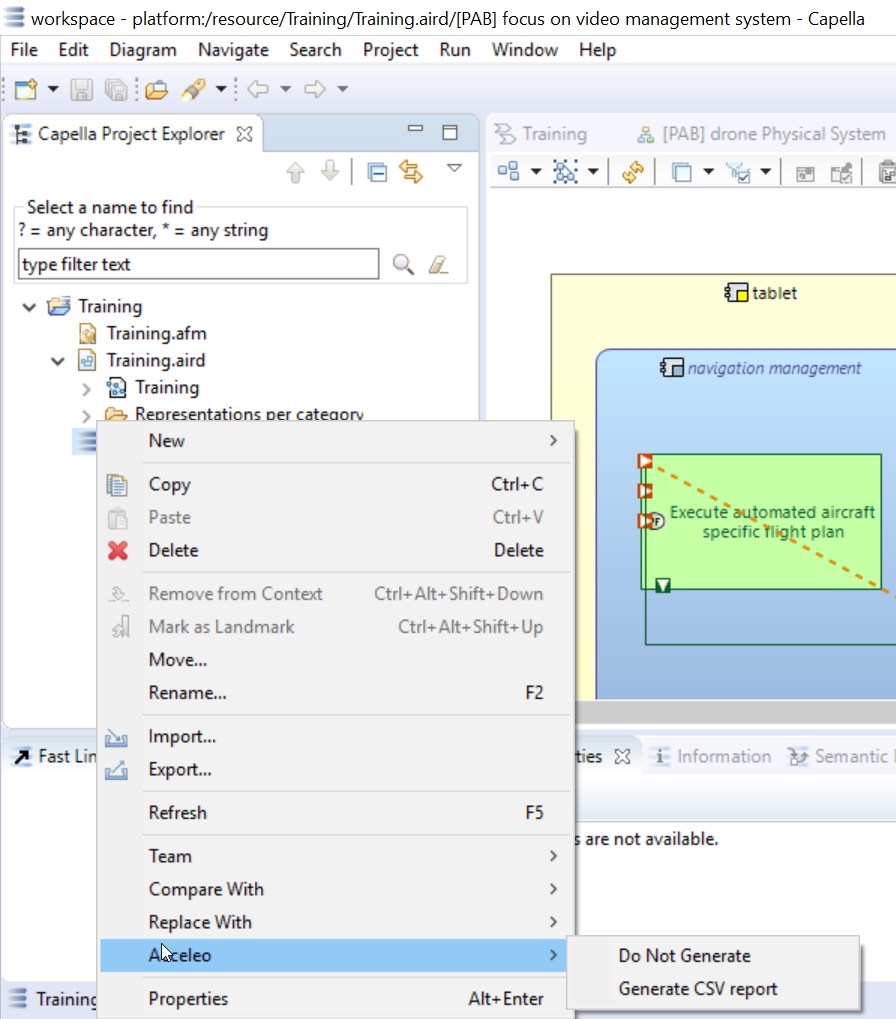896x1019 pixels.
Task: Open the New wizard dropdown arrow
Action: (53, 89)
